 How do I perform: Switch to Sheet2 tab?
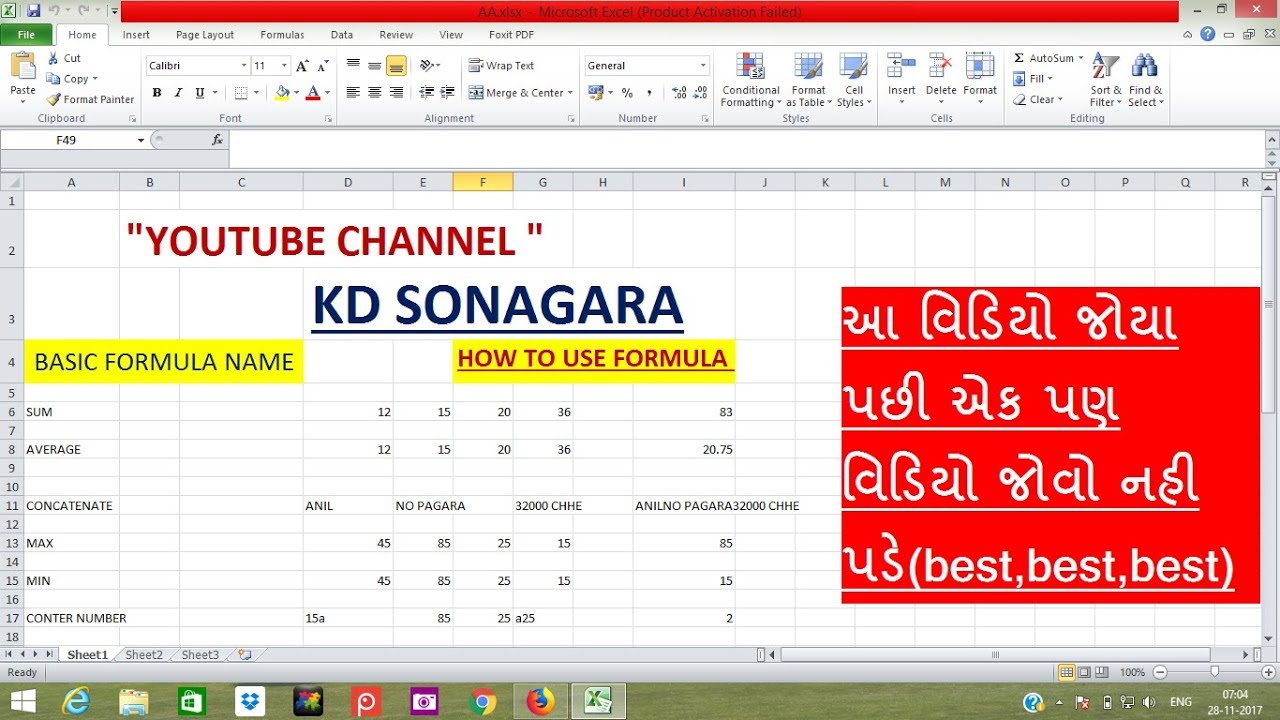coord(144,655)
